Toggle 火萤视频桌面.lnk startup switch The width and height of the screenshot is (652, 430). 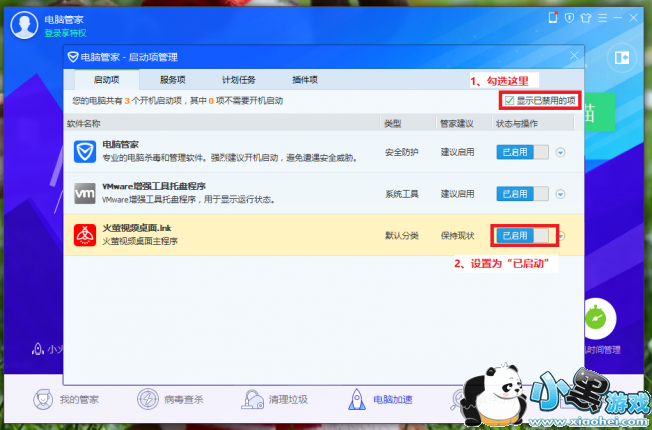pos(522,236)
